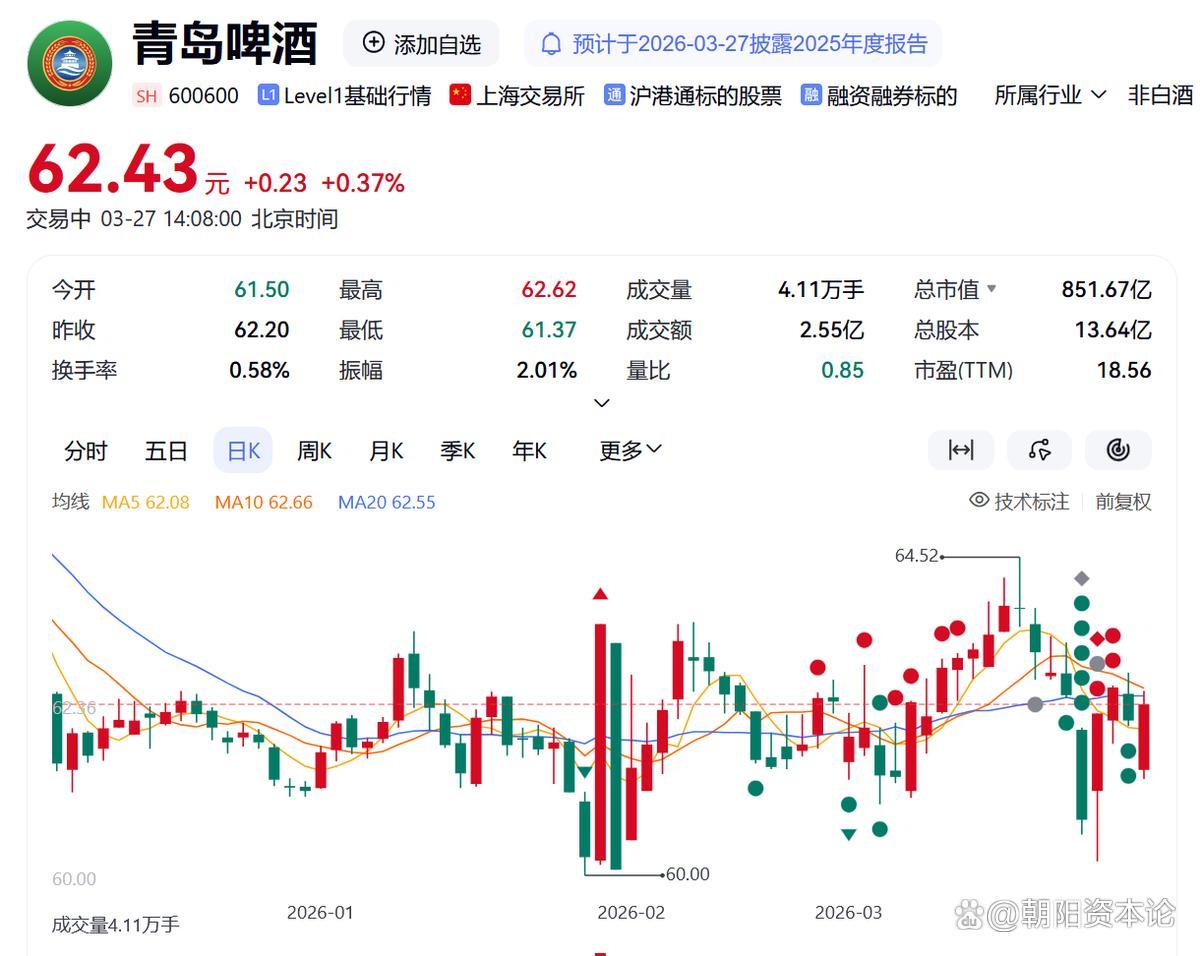Toggle 技术标注 eye visibility
Image resolution: width=1200 pixels, height=956 pixels.
click(x=979, y=500)
